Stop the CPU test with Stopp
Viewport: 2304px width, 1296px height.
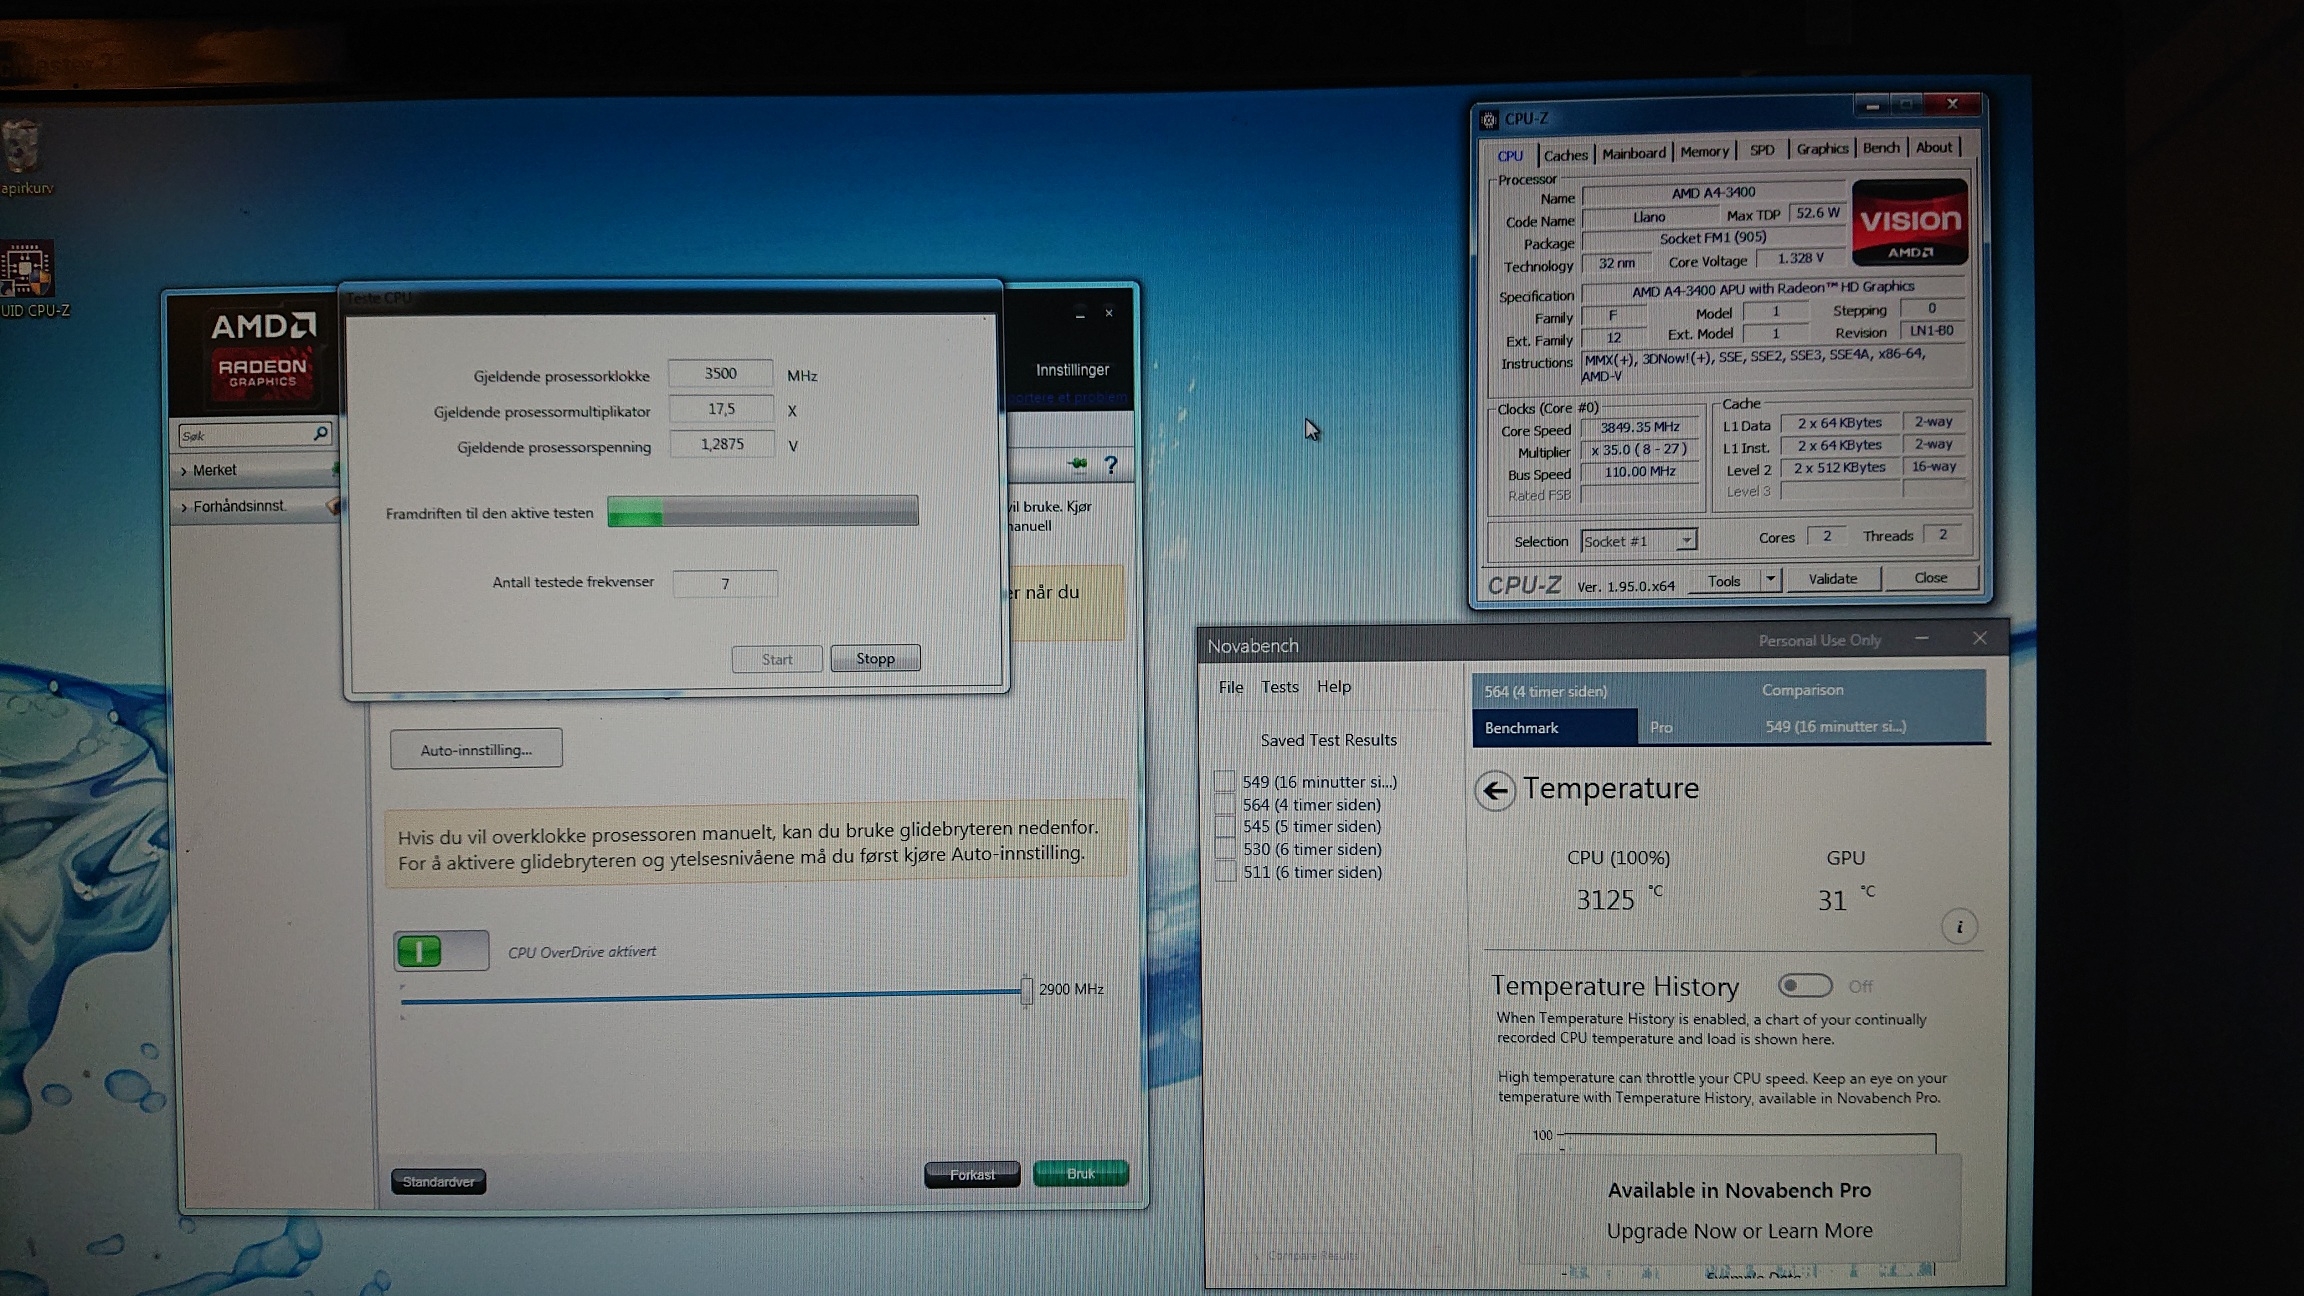tap(875, 659)
